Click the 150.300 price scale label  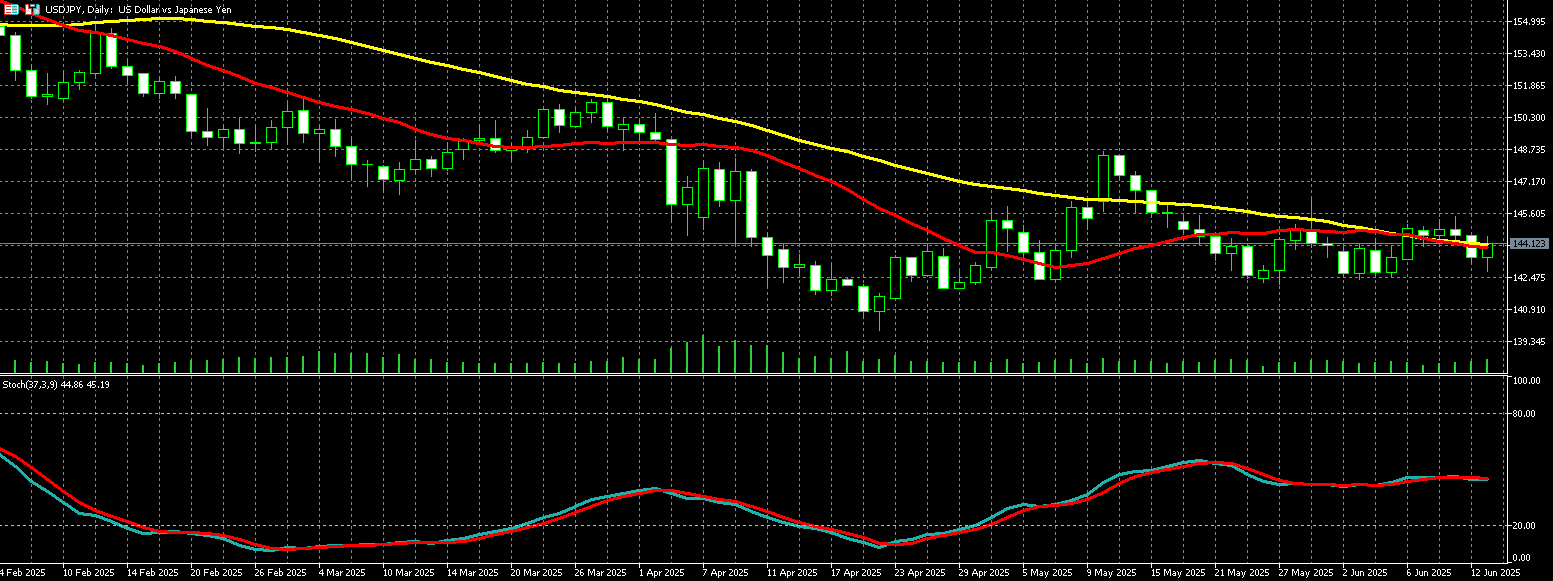coord(1530,118)
